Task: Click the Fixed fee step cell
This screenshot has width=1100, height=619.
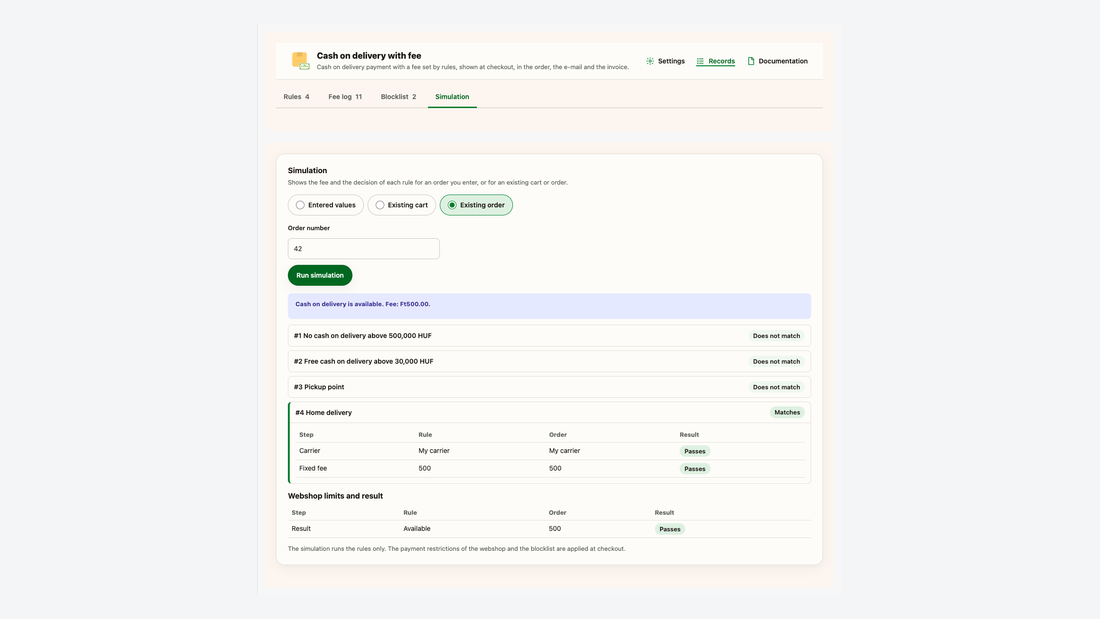Action: [x=313, y=468]
